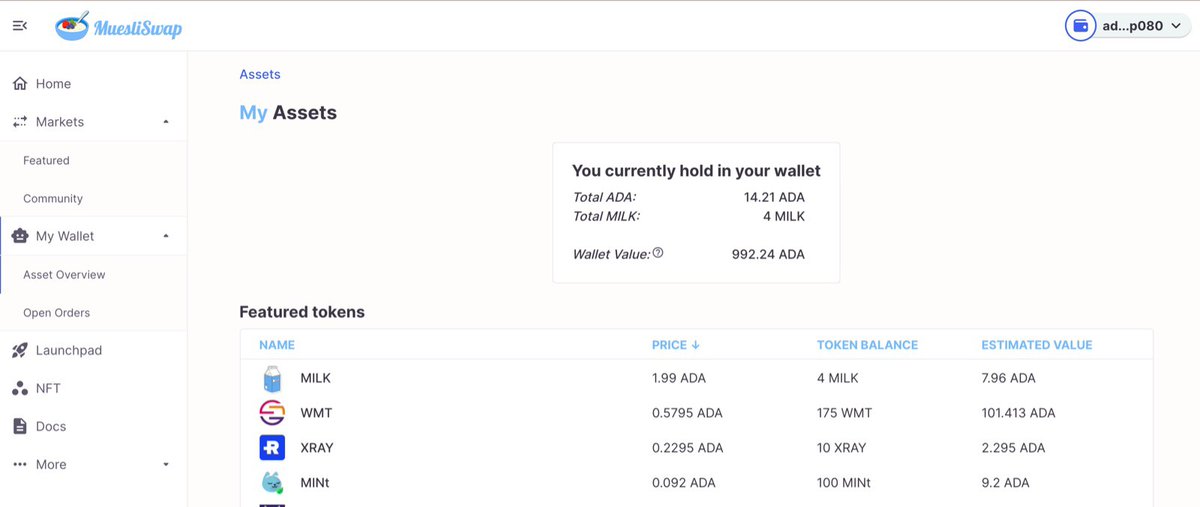Collapse the My Wallet section arrow
The height and width of the screenshot is (507, 1200).
coord(166,236)
